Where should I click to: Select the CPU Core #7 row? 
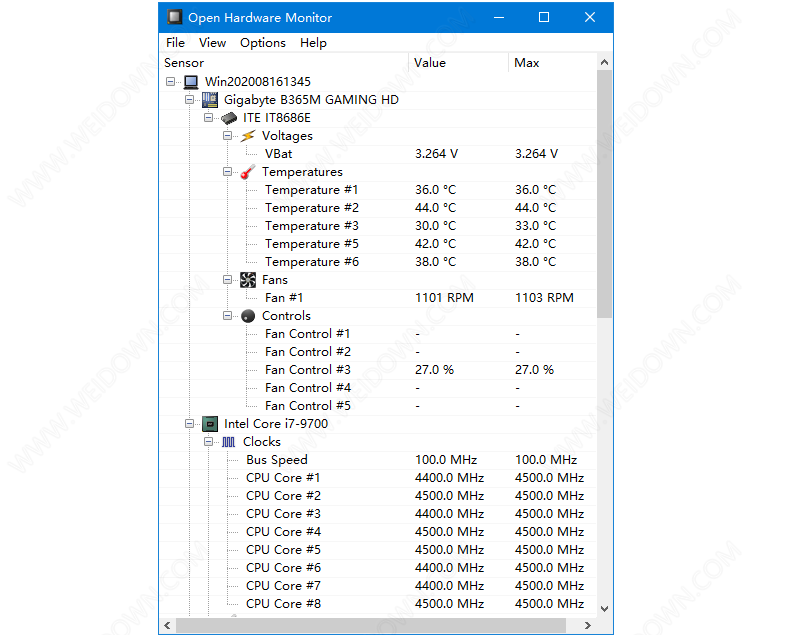[x=378, y=586]
